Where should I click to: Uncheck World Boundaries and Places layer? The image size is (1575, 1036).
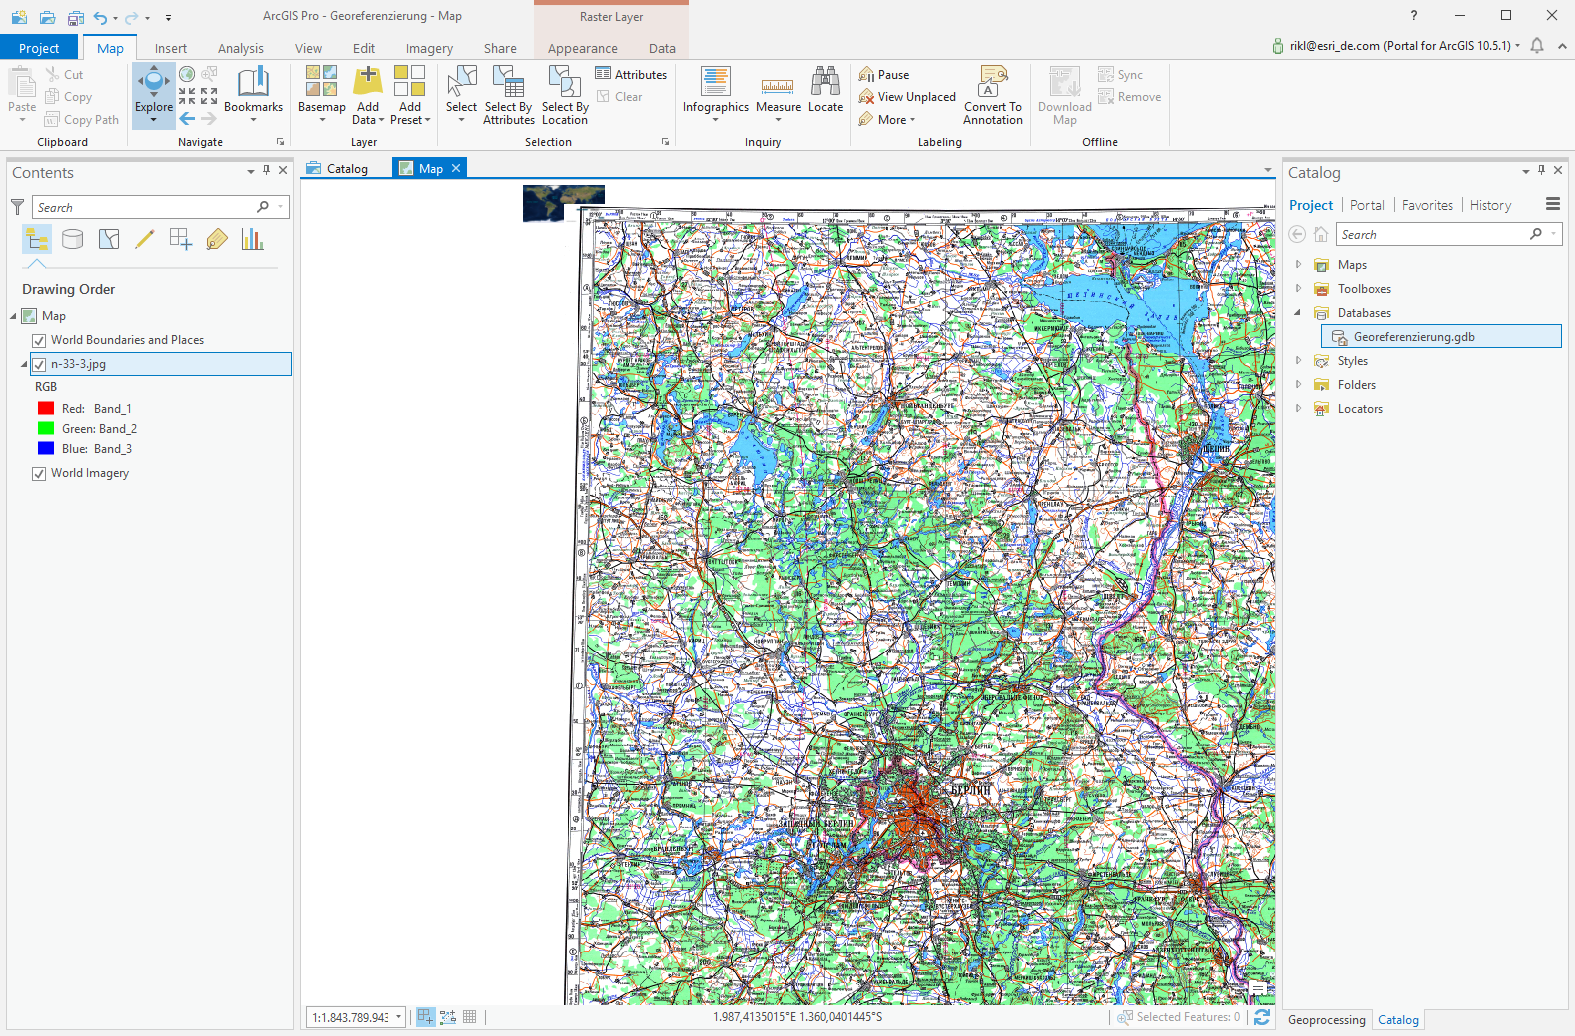coord(39,340)
